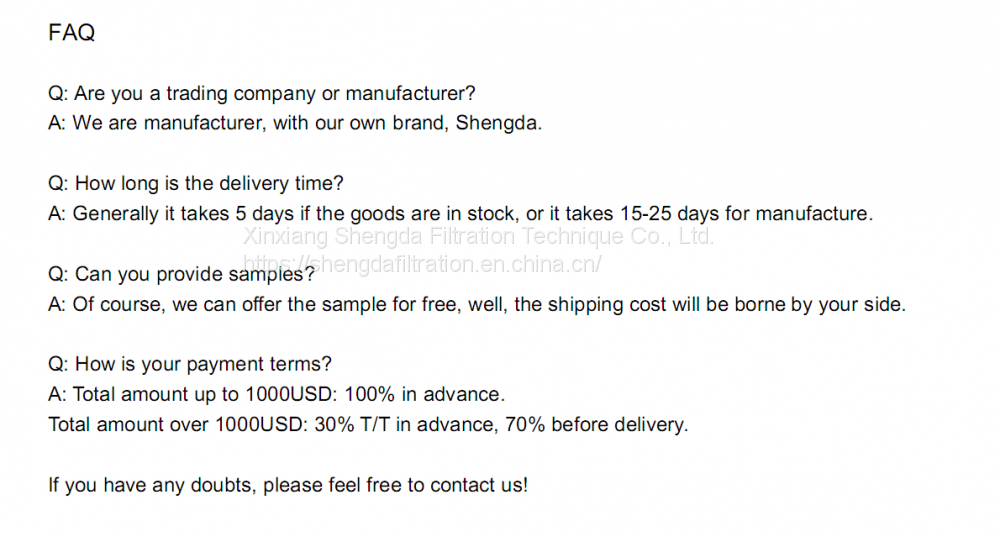Click the FAQ heading
The width and height of the screenshot is (1000, 537).
72,33
